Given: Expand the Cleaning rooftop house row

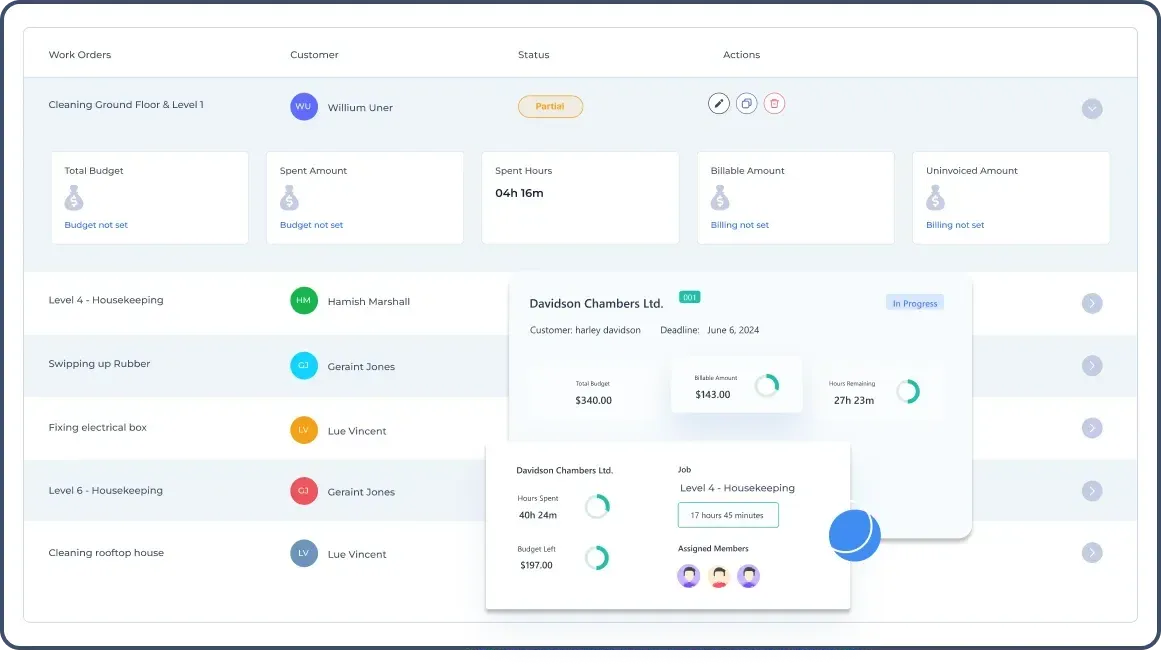Looking at the screenshot, I should pyautogui.click(x=1092, y=551).
